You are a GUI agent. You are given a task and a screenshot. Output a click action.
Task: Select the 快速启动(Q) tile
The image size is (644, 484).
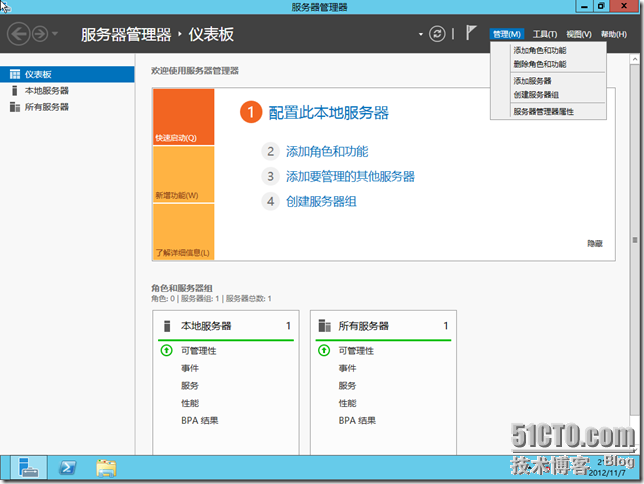point(184,117)
